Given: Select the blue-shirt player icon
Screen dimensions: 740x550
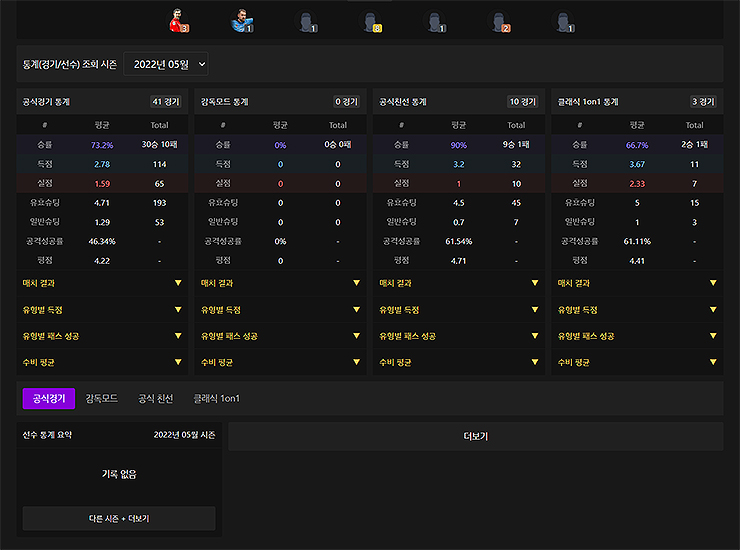Looking at the screenshot, I should (243, 21).
